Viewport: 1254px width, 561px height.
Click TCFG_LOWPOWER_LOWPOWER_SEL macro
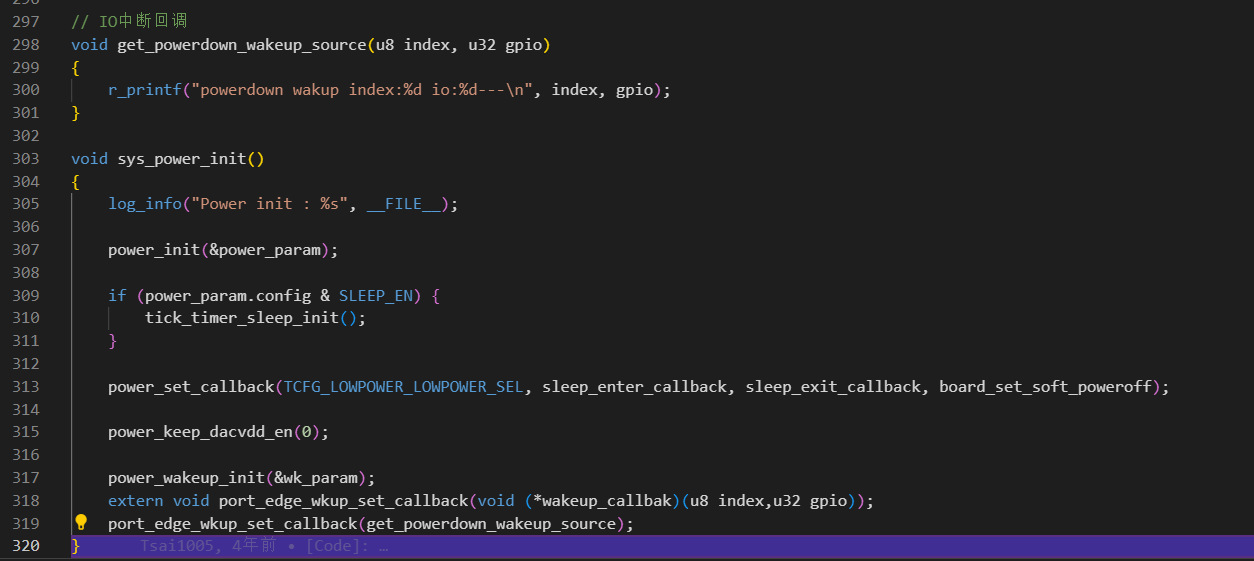click(403, 386)
